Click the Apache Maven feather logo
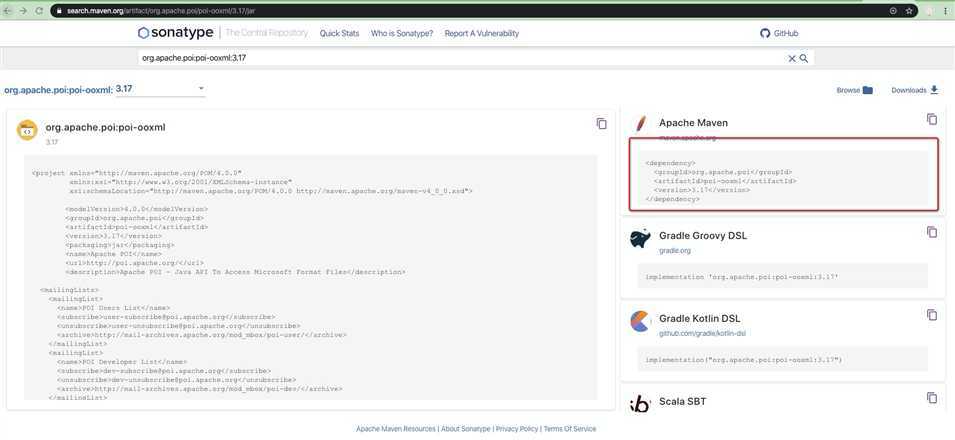Viewport: 955px width, 440px height. click(640, 124)
